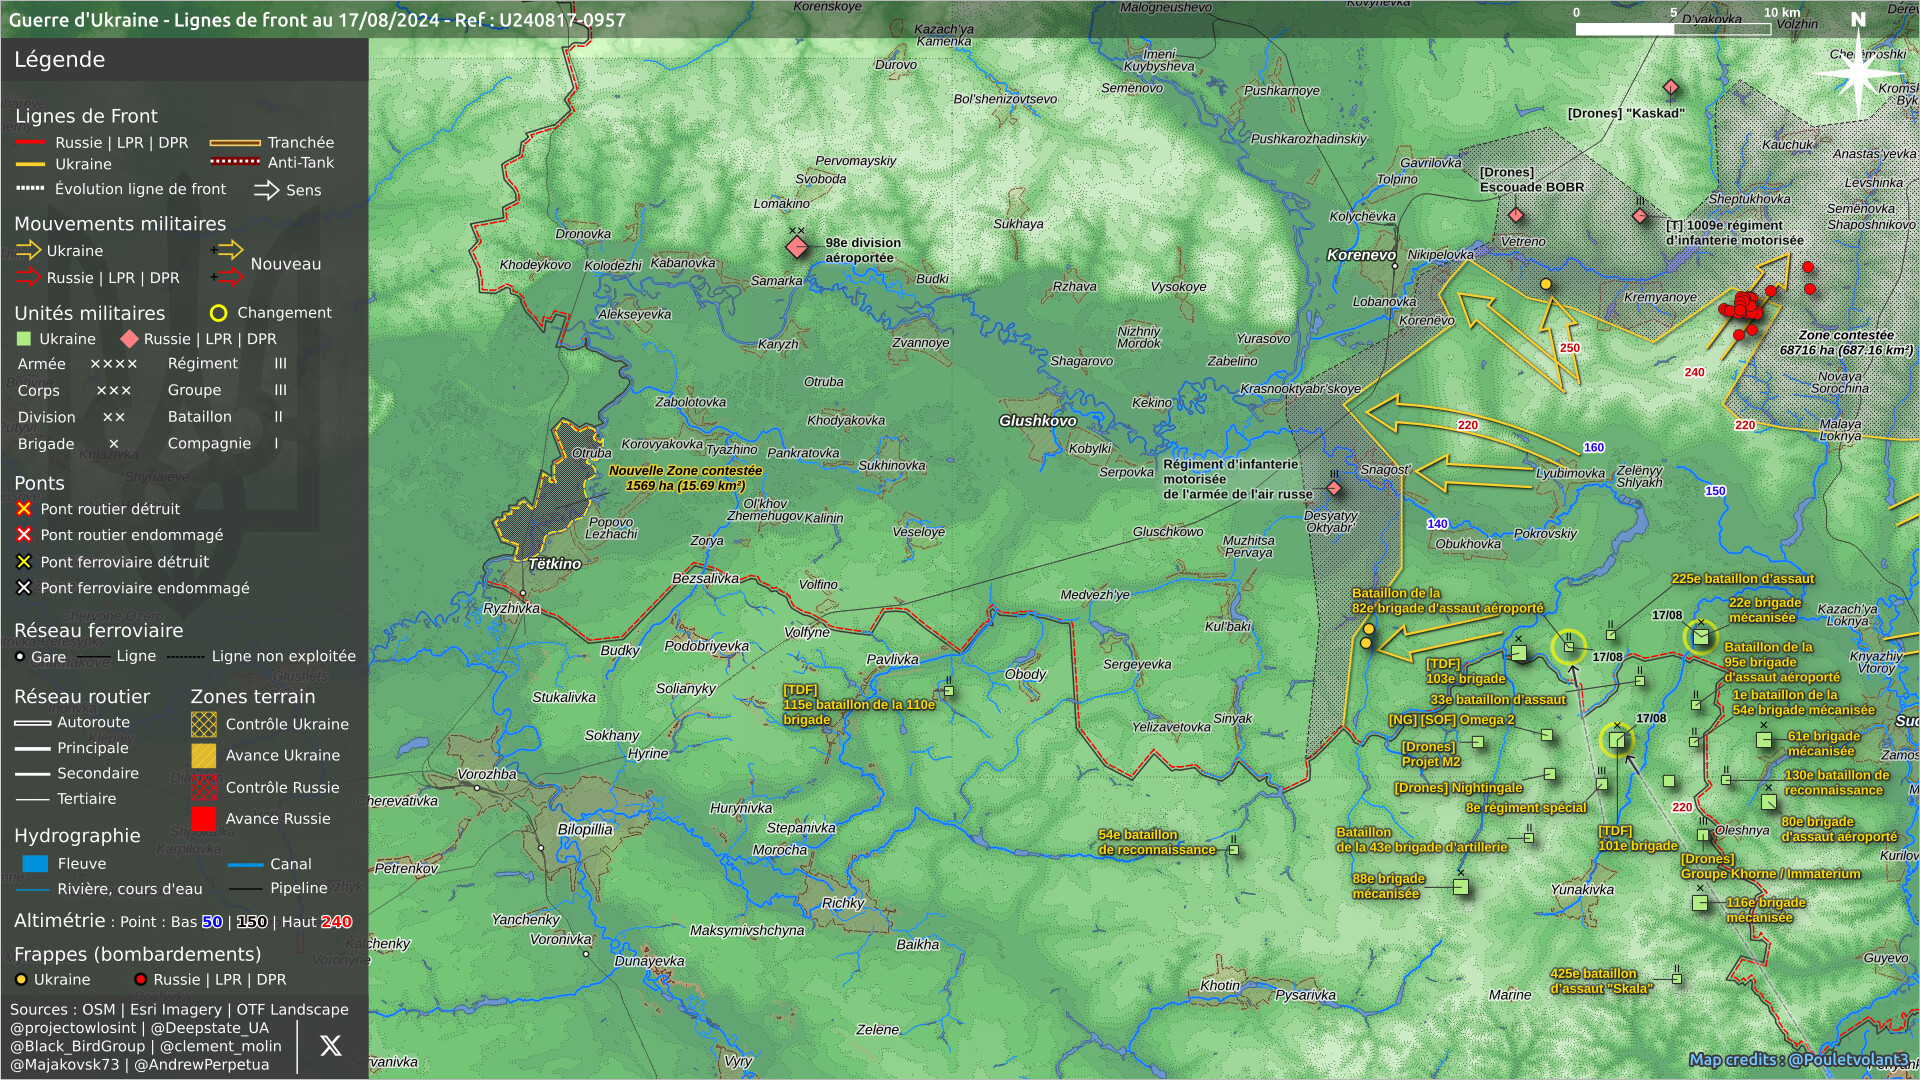Select the Escouade BOBR diamond marker
The height and width of the screenshot is (1080, 1920).
(x=1515, y=215)
